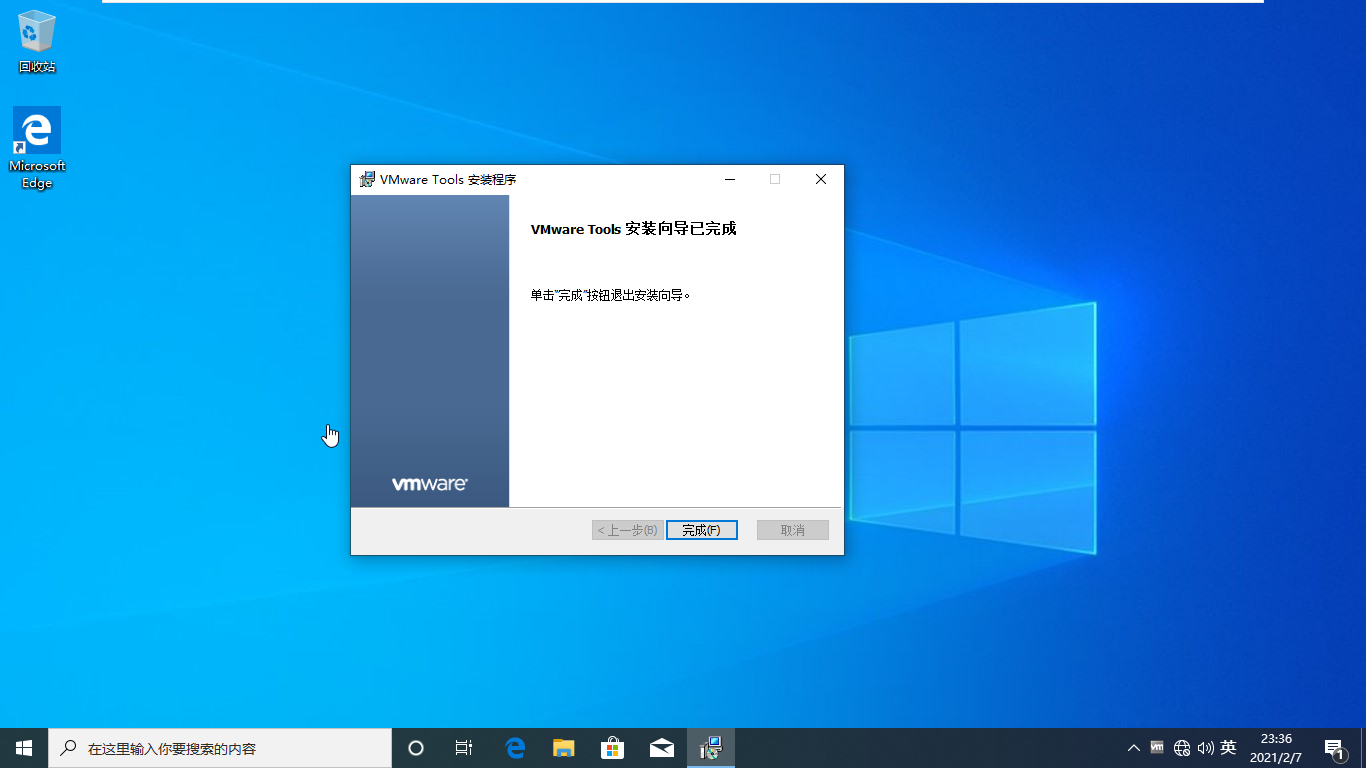Viewport: 1366px width, 768px height.
Task: Open the clock and date flyout
Action: click(1276, 748)
